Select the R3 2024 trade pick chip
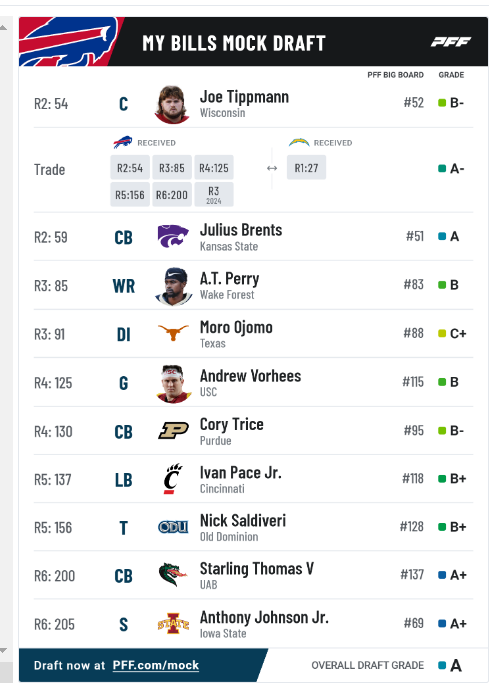Viewport: 490px width, 687px height. pyautogui.click(x=214, y=195)
